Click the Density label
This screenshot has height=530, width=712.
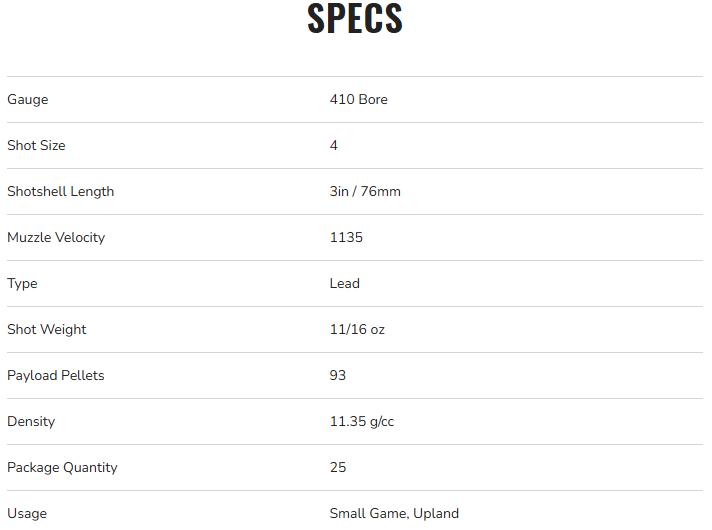click(31, 422)
